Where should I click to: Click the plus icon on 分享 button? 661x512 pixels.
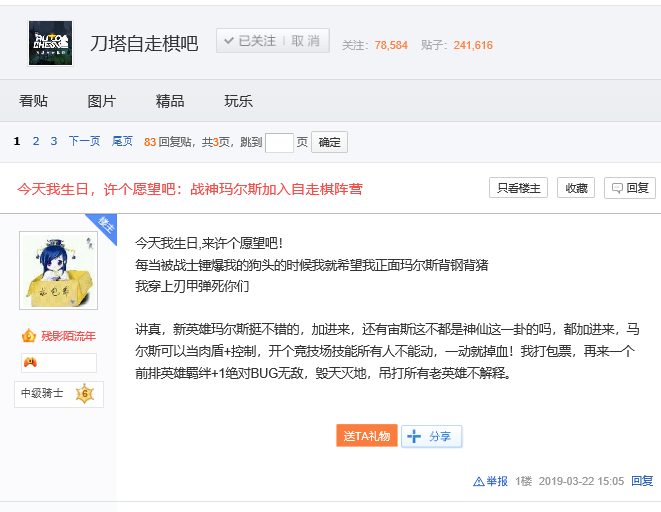pos(414,437)
